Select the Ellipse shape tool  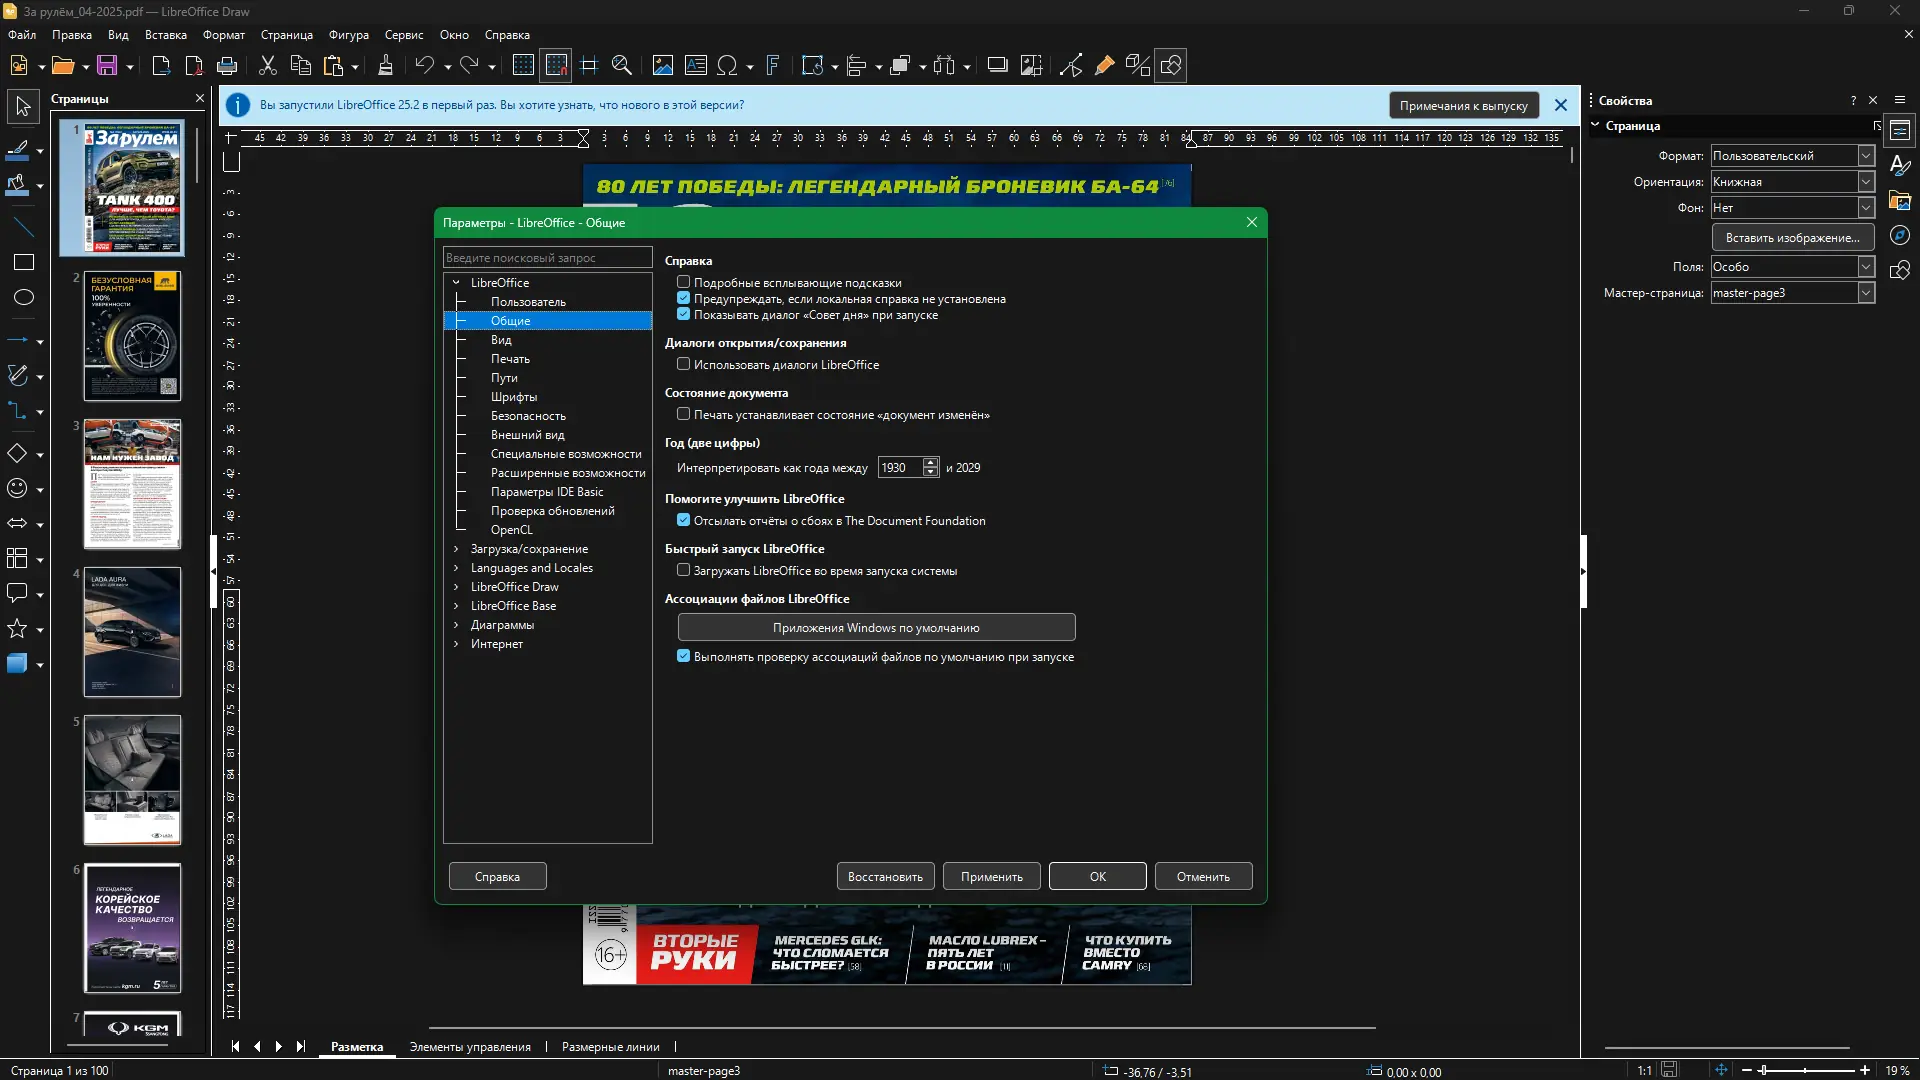[23, 297]
